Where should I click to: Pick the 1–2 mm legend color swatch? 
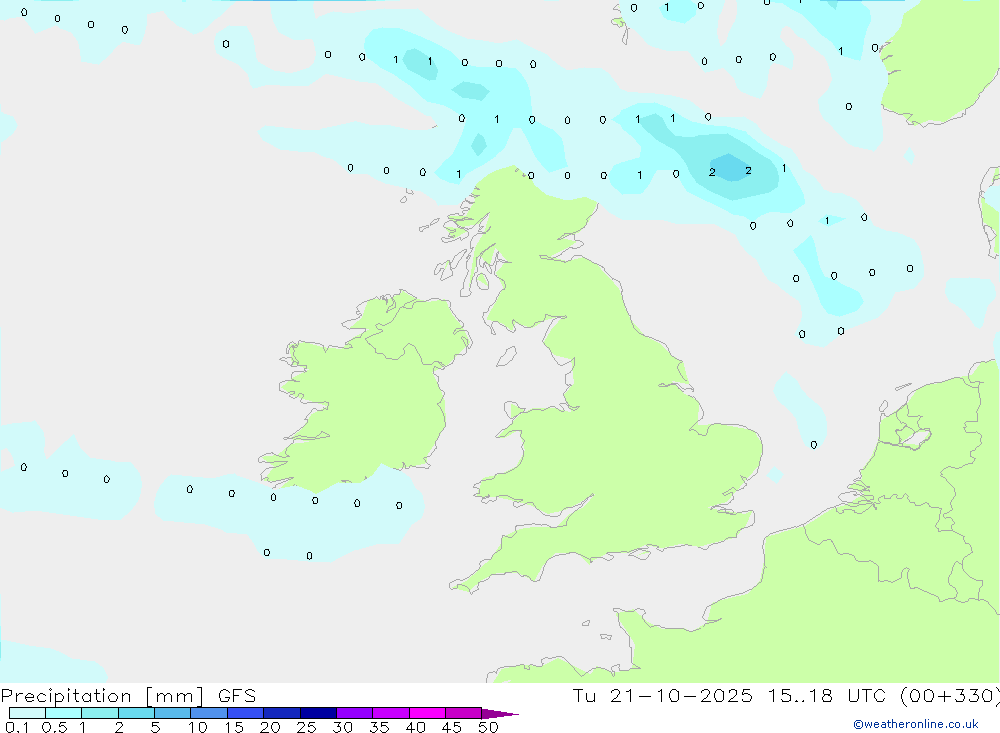tap(100, 713)
